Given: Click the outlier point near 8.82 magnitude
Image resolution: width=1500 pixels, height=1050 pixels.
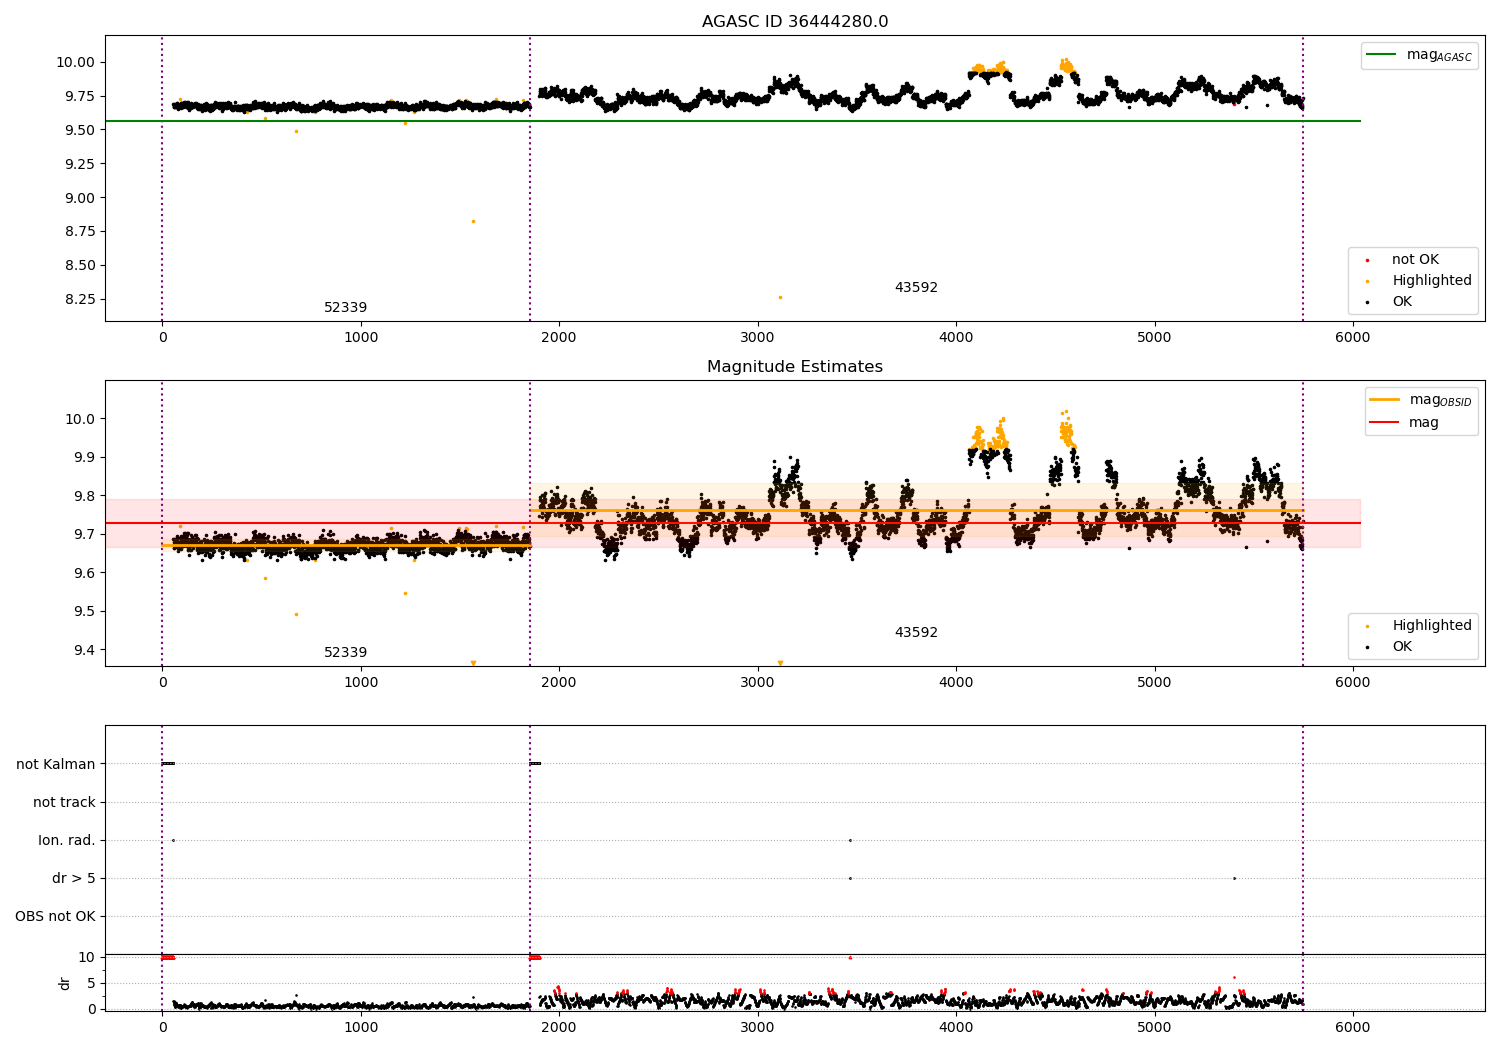Looking at the screenshot, I should pos(473,221).
